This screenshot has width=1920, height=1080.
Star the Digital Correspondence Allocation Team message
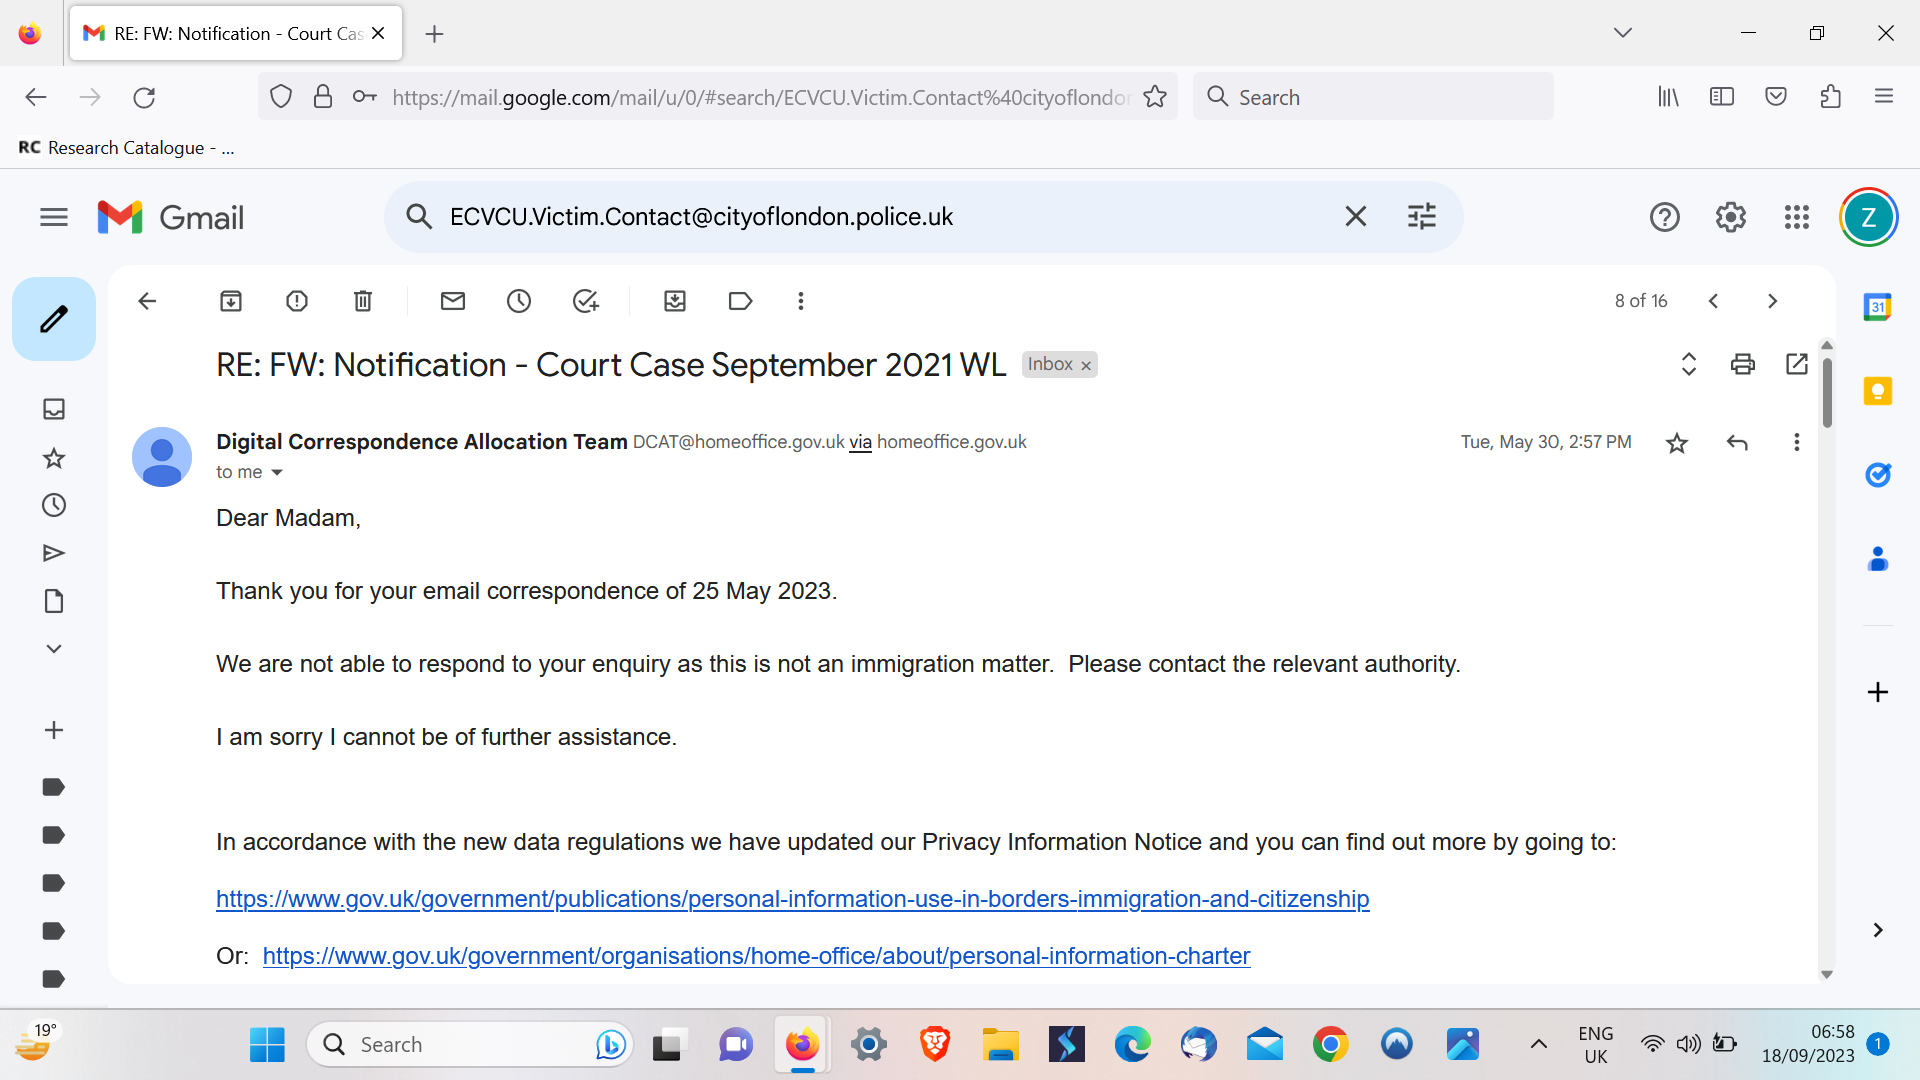click(x=1677, y=443)
